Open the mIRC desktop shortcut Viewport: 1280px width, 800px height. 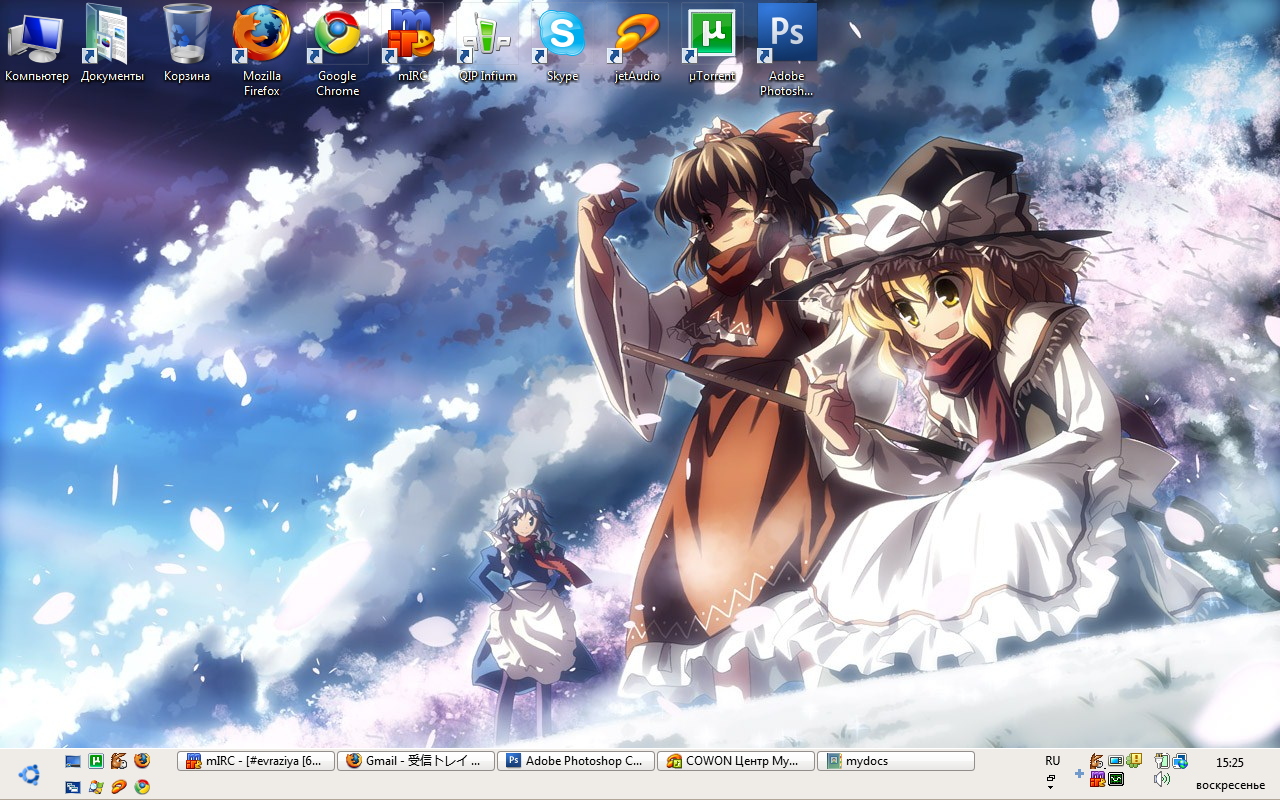click(412, 45)
